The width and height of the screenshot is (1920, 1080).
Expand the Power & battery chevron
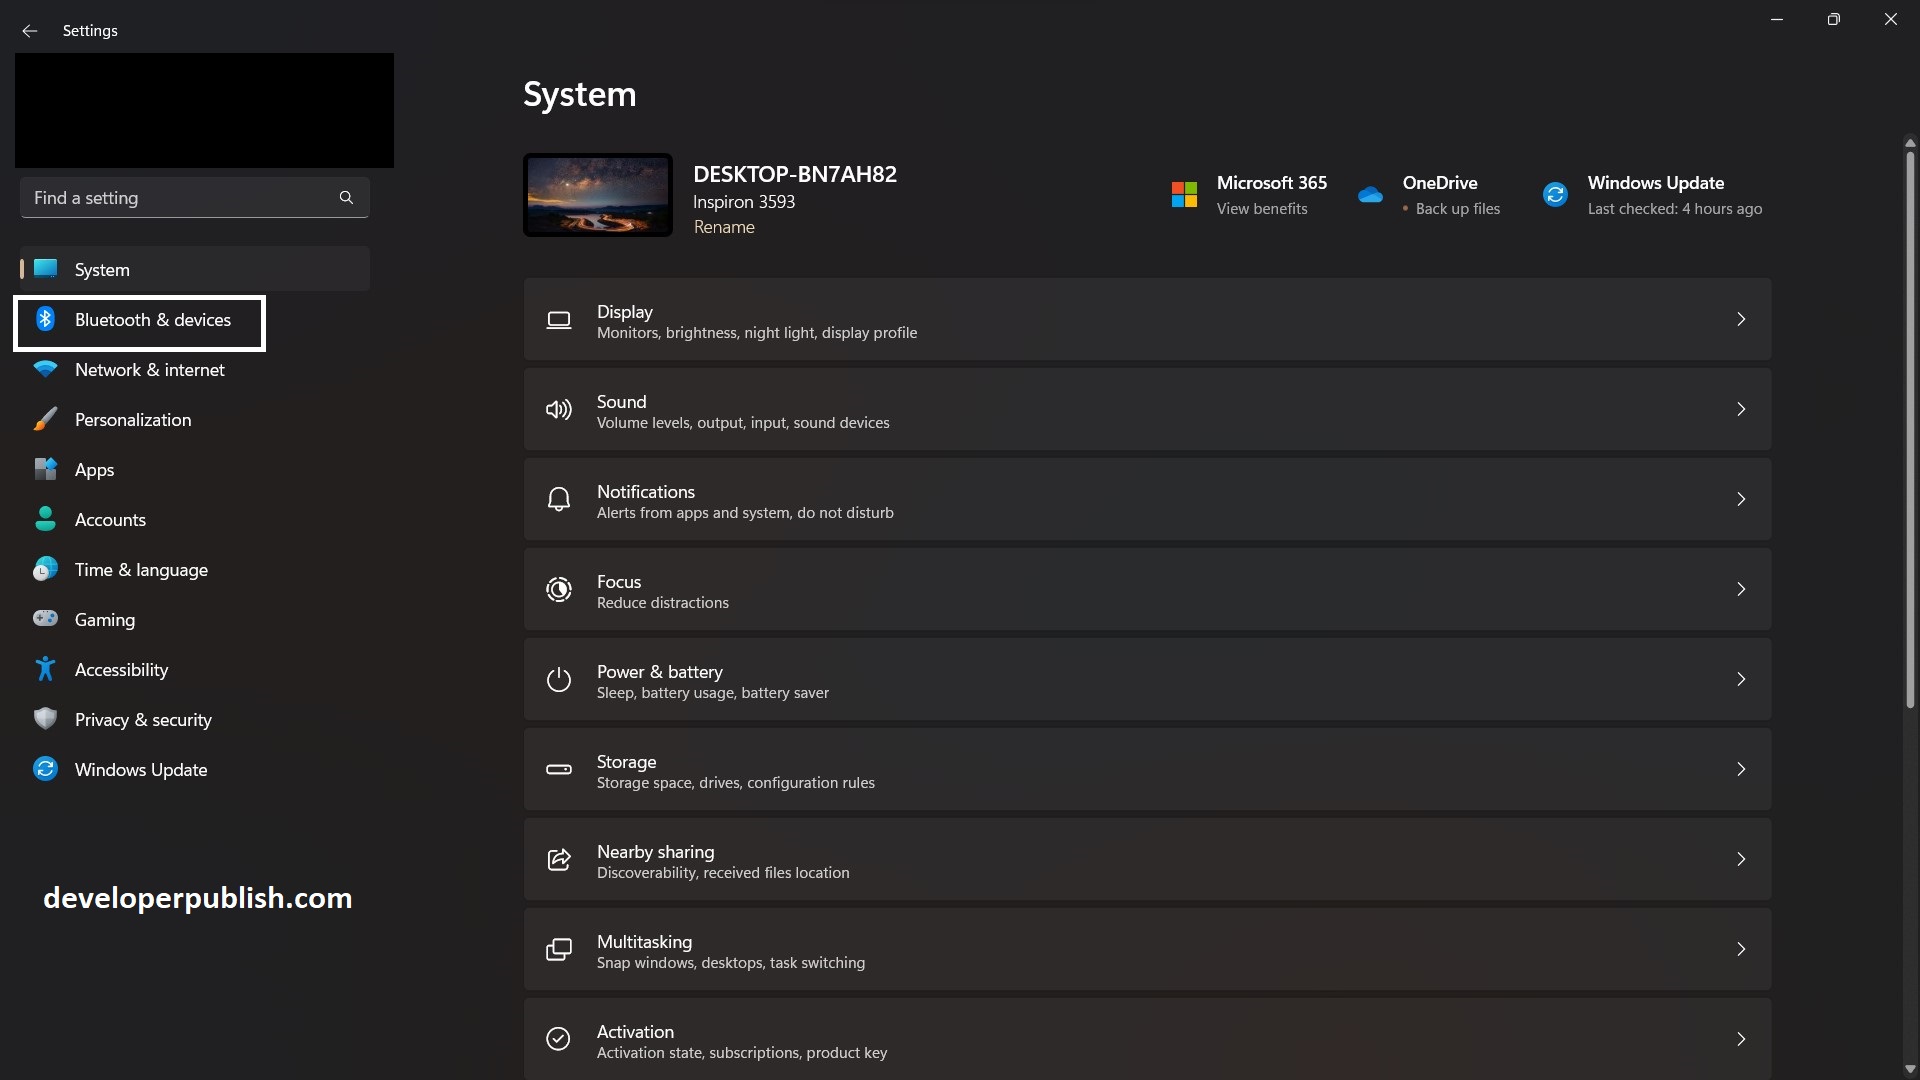(1740, 679)
